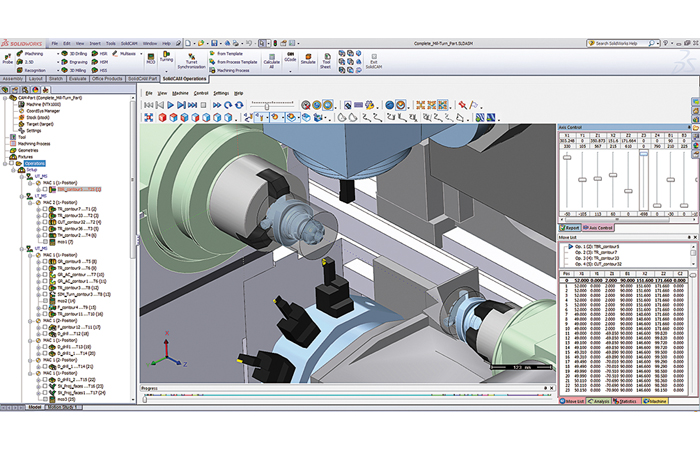Toggle checkbox for SIM_Turn_contour3 operation
This screenshot has height=450, width=700.
[x=45, y=294]
